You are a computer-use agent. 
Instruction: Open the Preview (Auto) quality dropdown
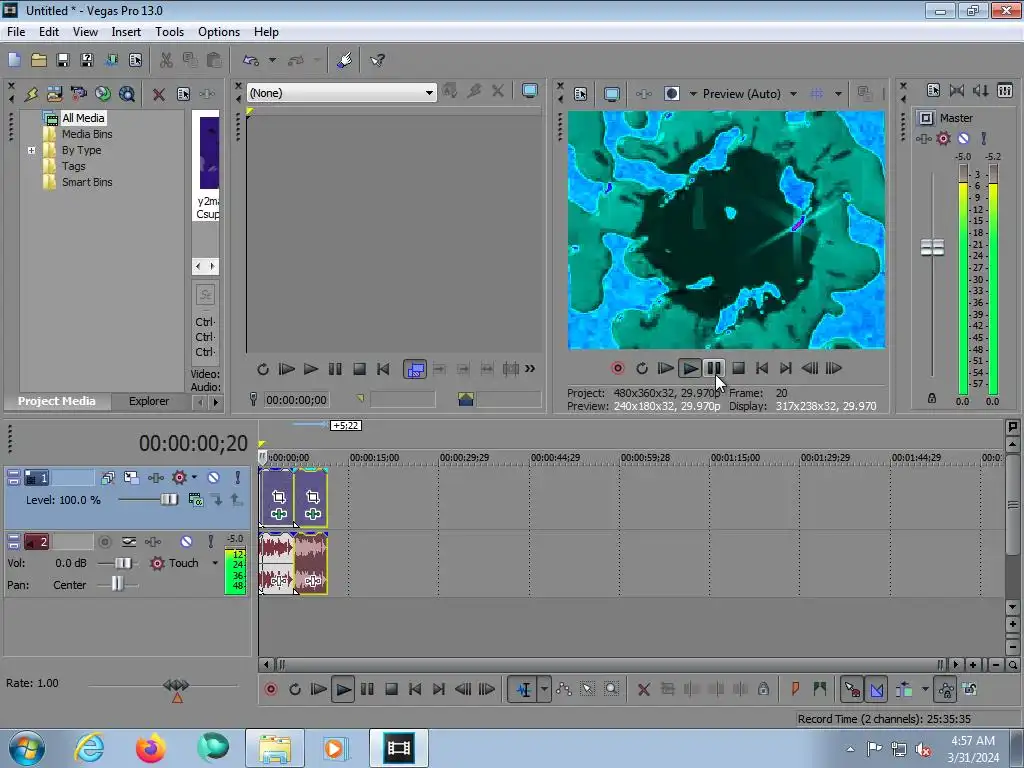tap(793, 94)
